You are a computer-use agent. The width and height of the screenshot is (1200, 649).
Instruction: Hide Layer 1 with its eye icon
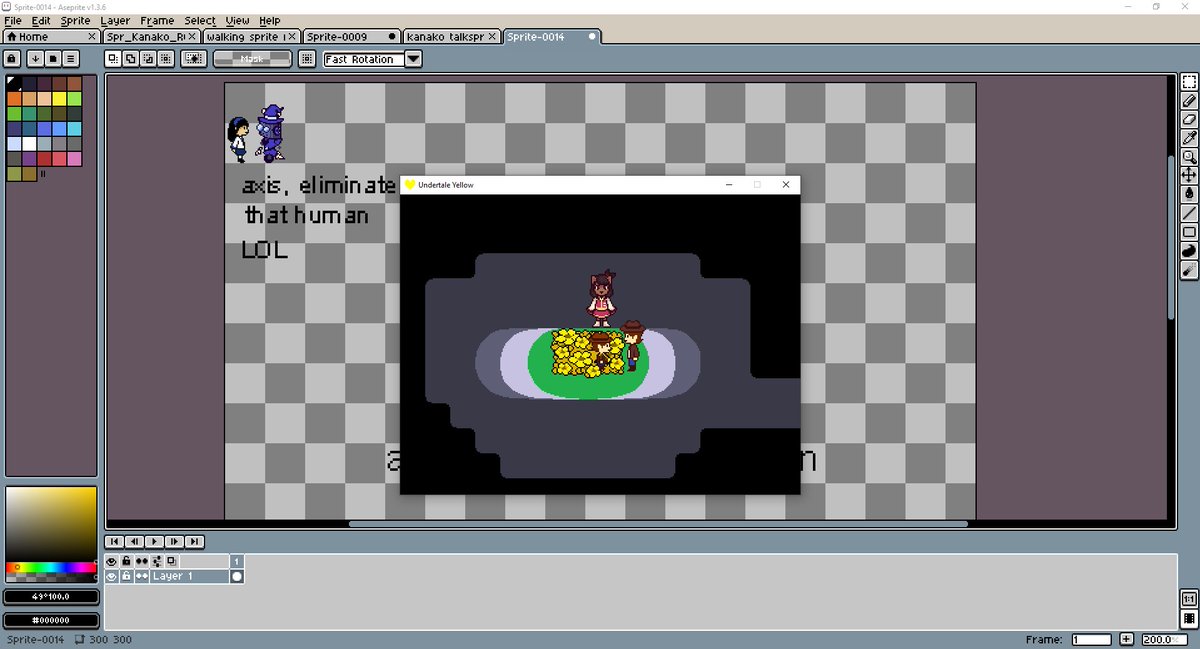pos(112,577)
